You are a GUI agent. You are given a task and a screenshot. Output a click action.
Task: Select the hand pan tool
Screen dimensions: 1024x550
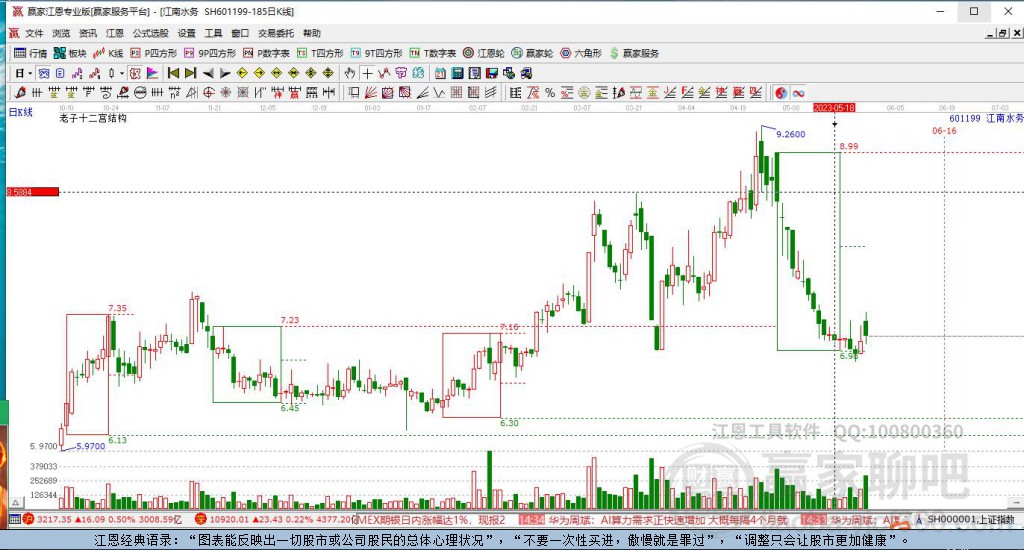click(350, 73)
